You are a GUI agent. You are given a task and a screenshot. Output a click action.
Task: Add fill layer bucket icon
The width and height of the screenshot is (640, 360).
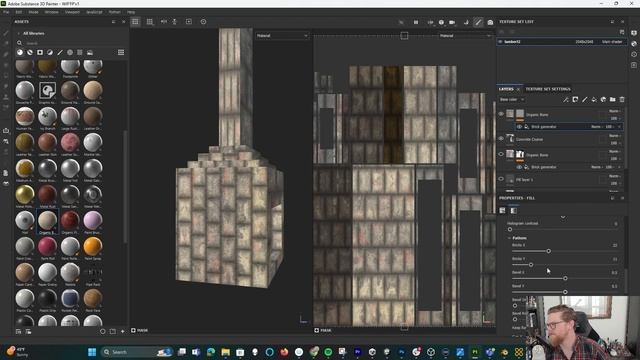pos(594,100)
